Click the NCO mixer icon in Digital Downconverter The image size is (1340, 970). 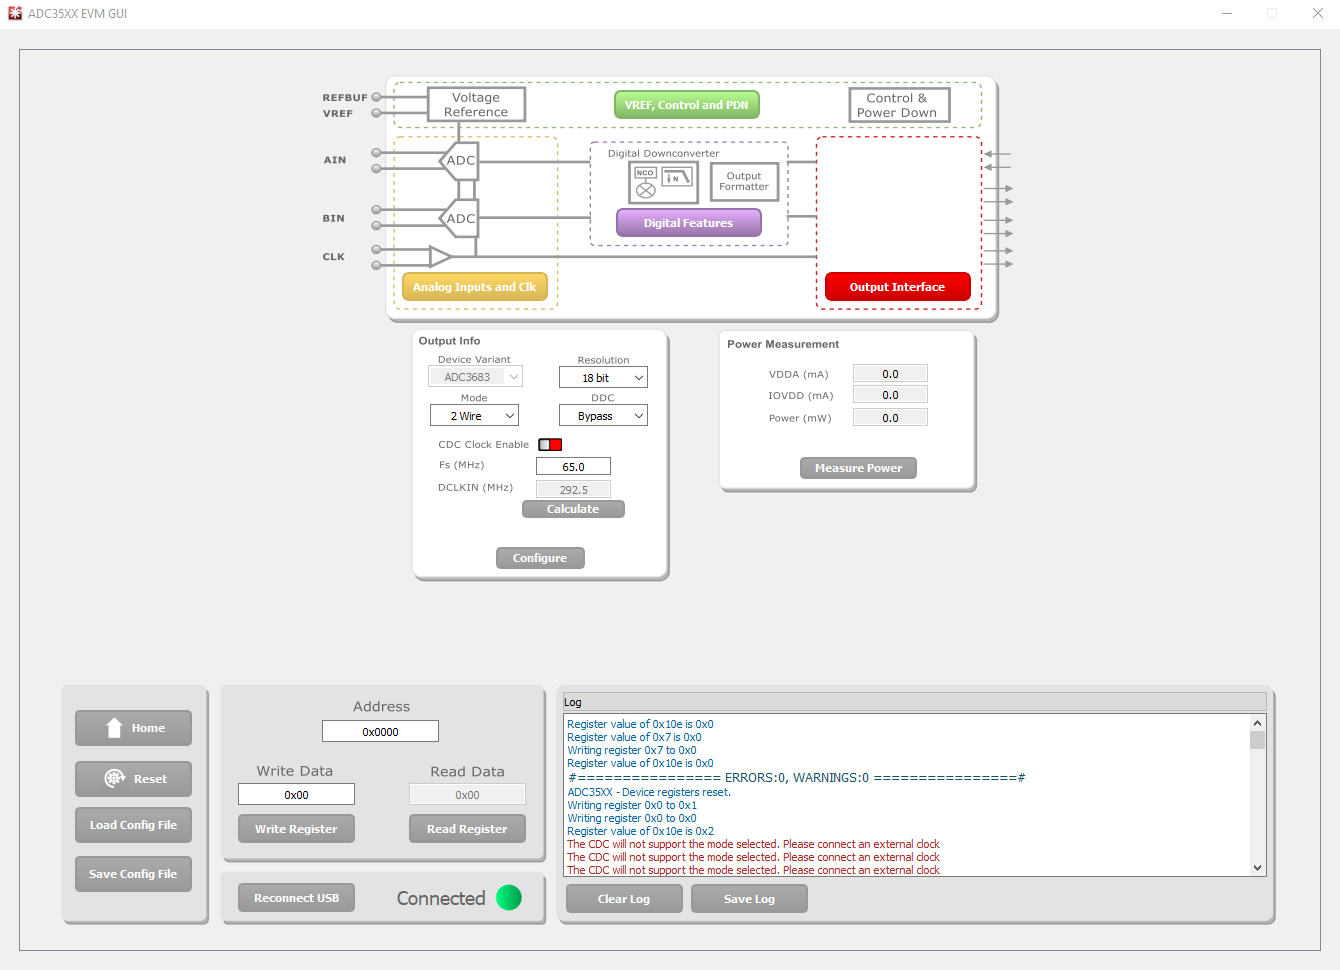click(x=646, y=182)
